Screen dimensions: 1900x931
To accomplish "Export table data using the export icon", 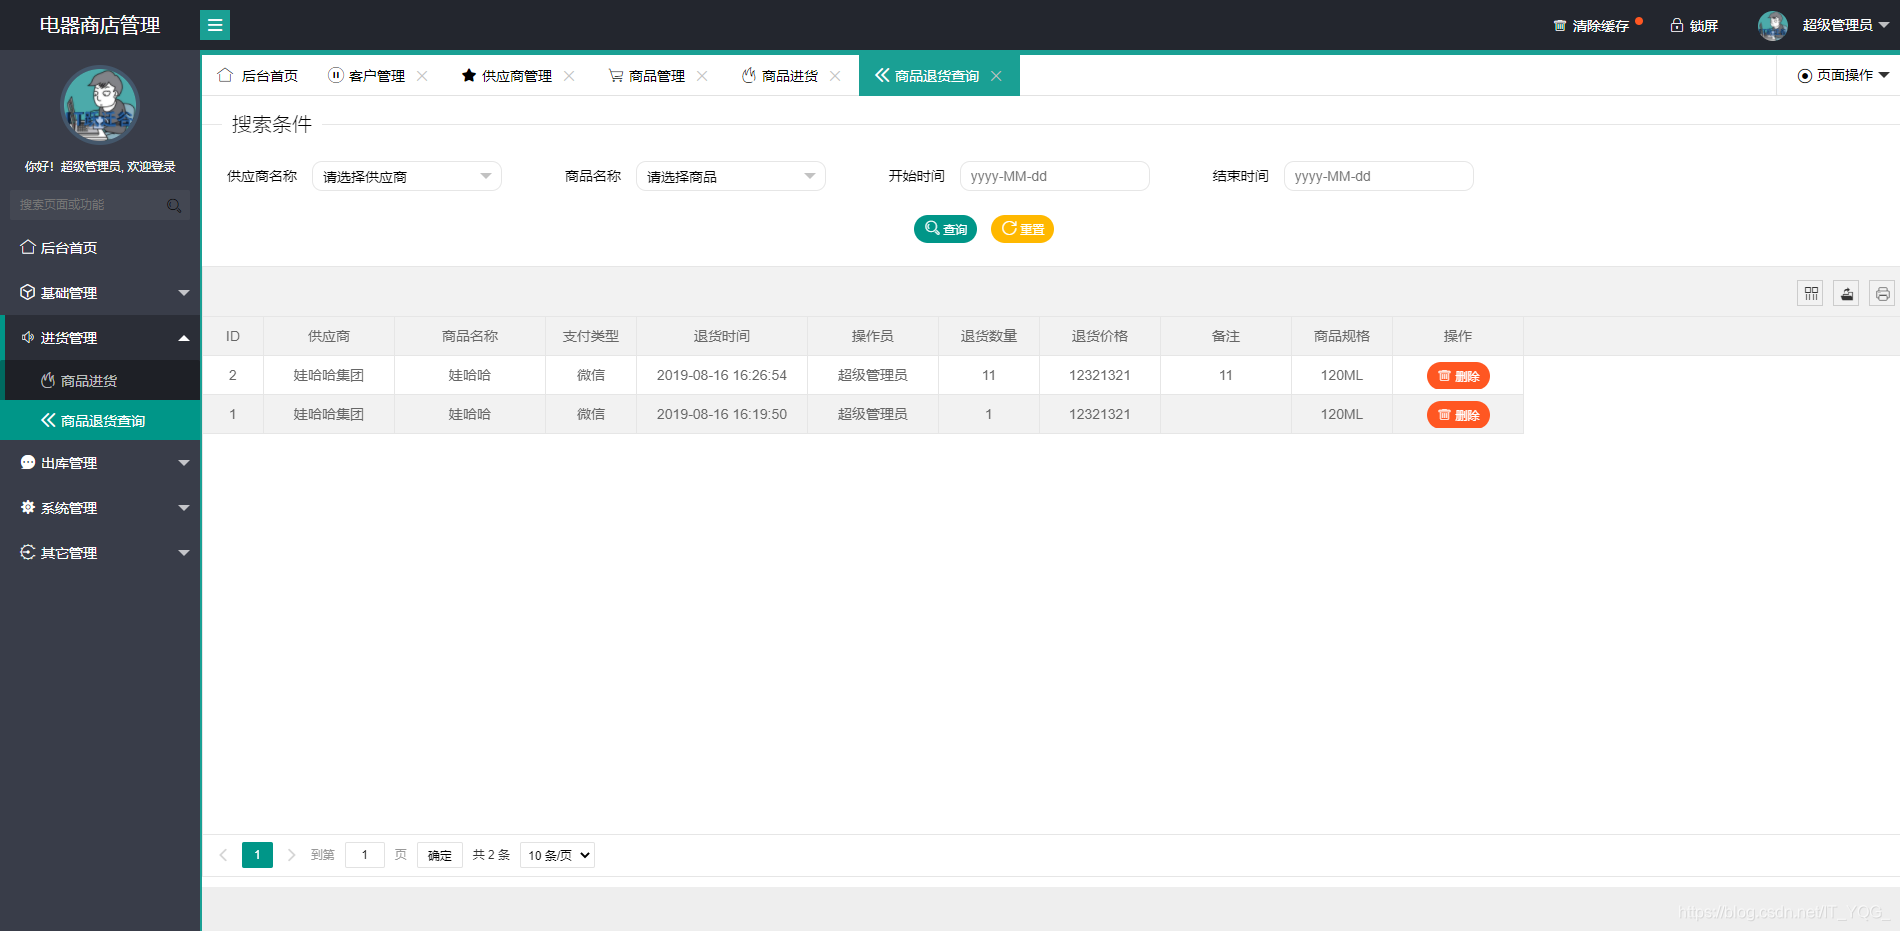I will click(1846, 293).
